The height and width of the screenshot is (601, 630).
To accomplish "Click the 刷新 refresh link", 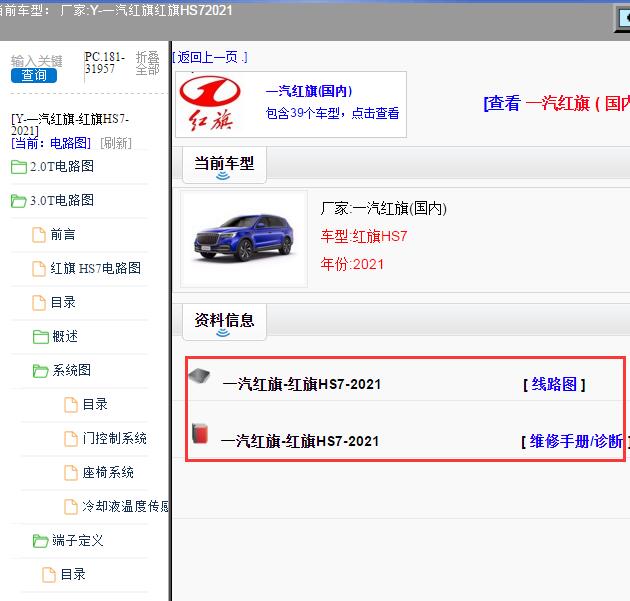I will click(116, 143).
